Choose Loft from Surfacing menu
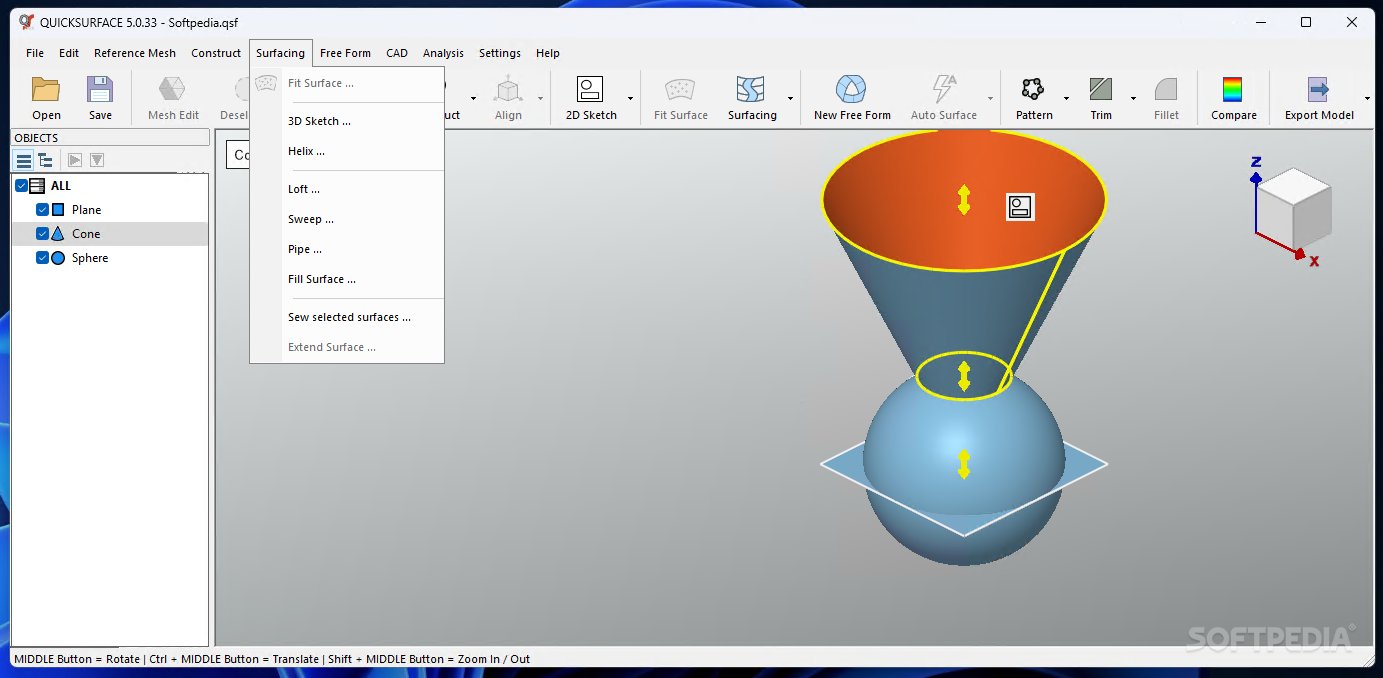 347,189
